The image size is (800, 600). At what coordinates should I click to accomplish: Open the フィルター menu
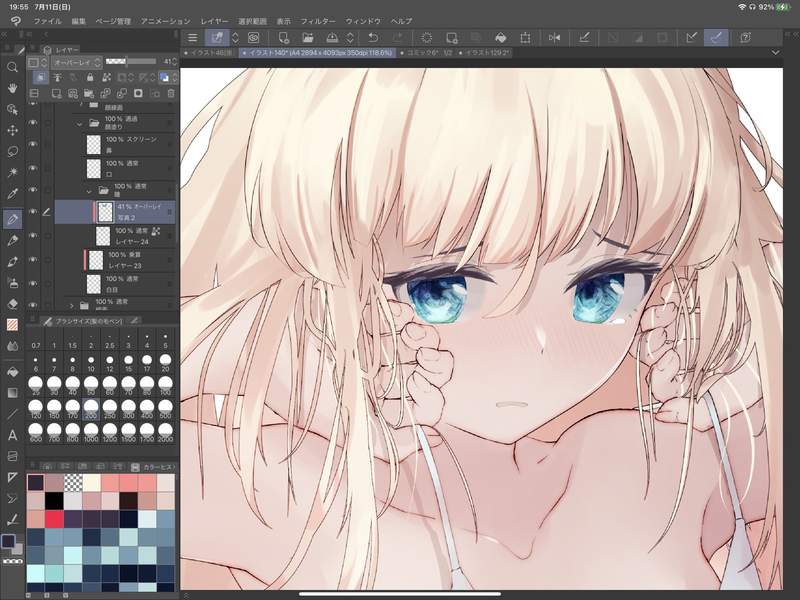pos(318,21)
